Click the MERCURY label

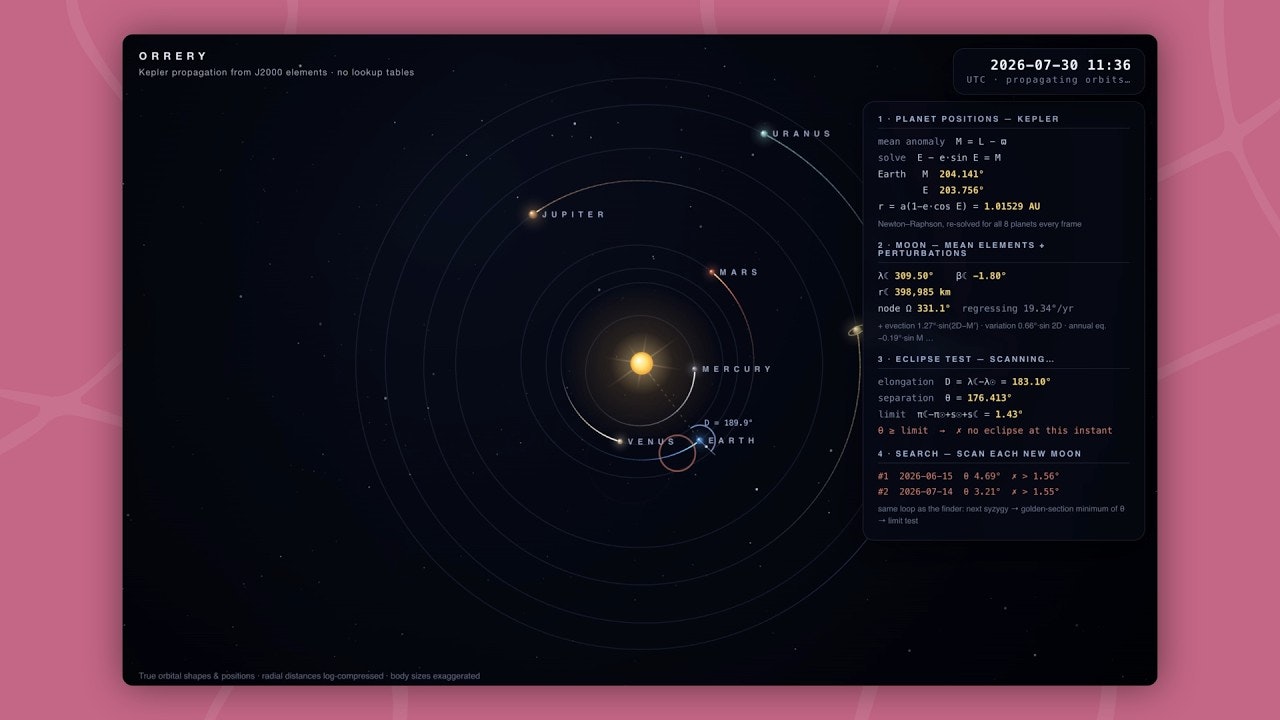pos(737,369)
